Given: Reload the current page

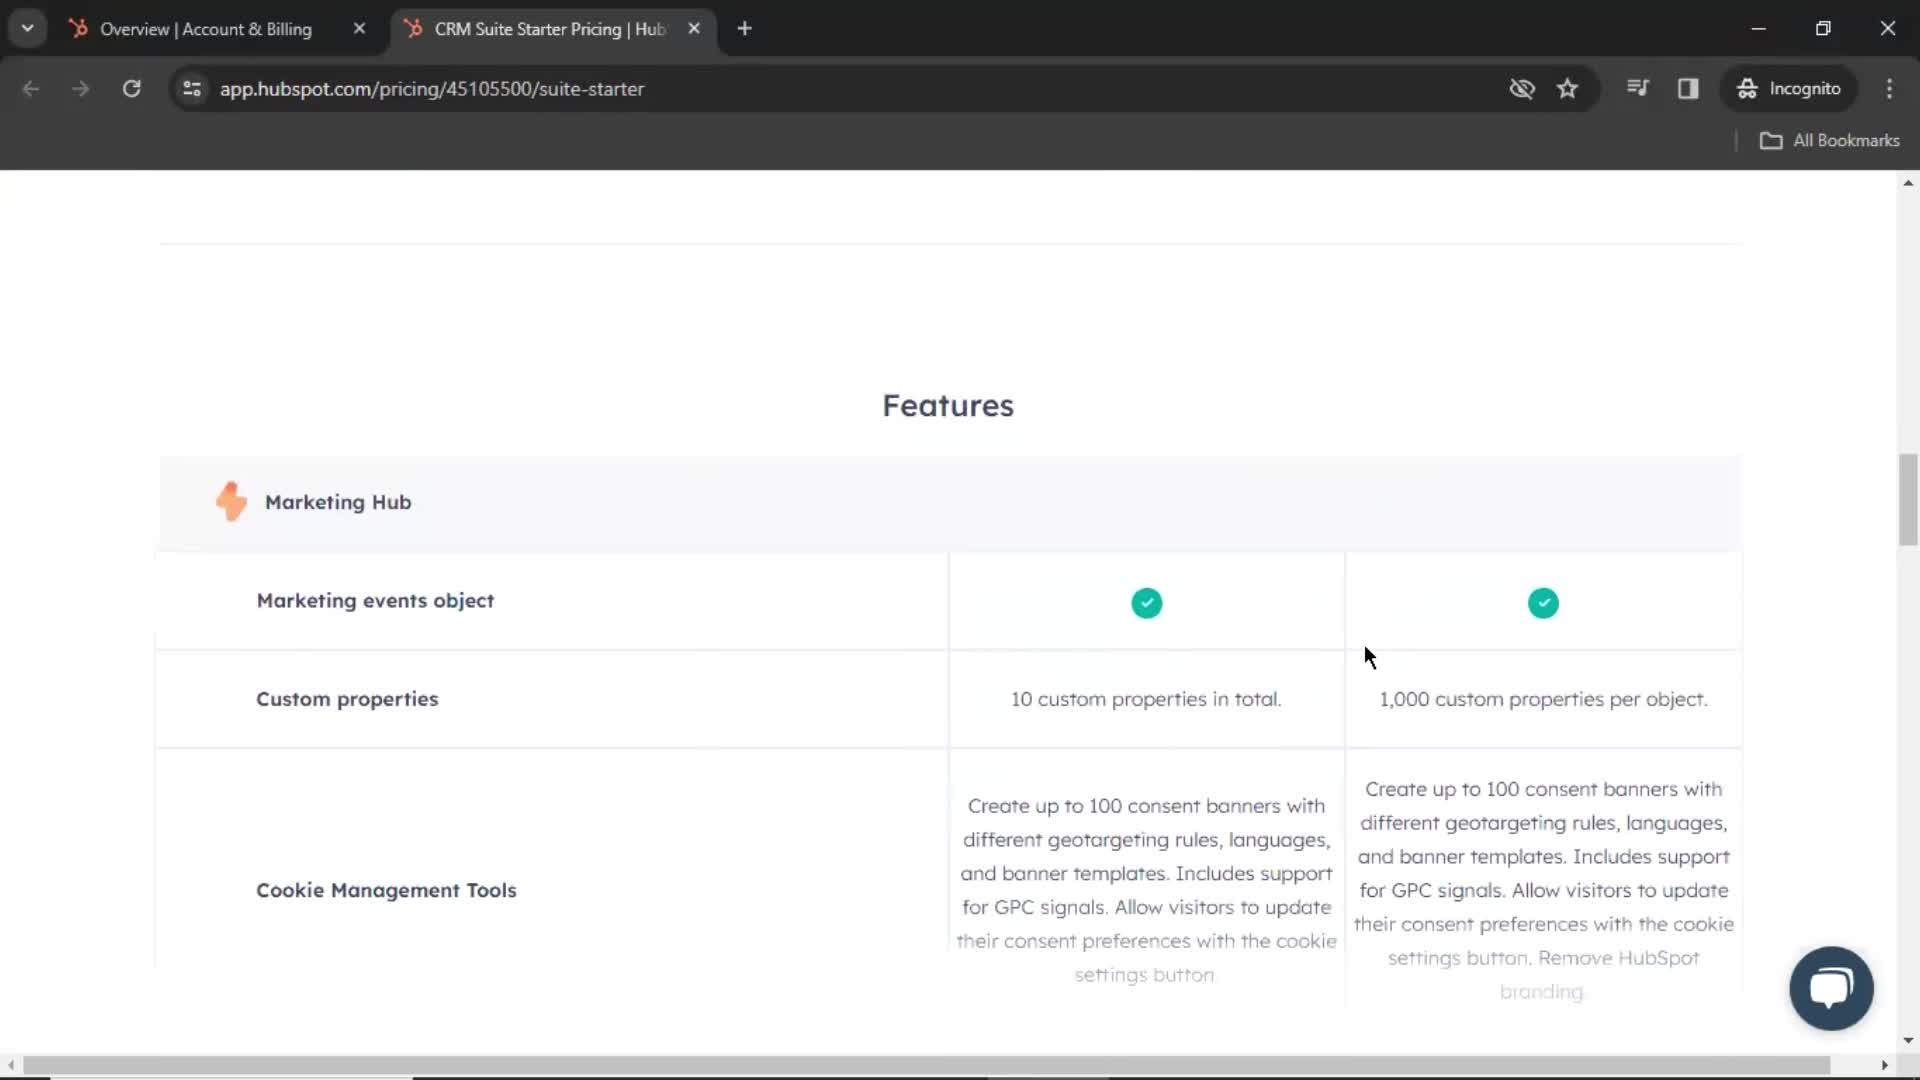Looking at the screenshot, I should pos(131,89).
